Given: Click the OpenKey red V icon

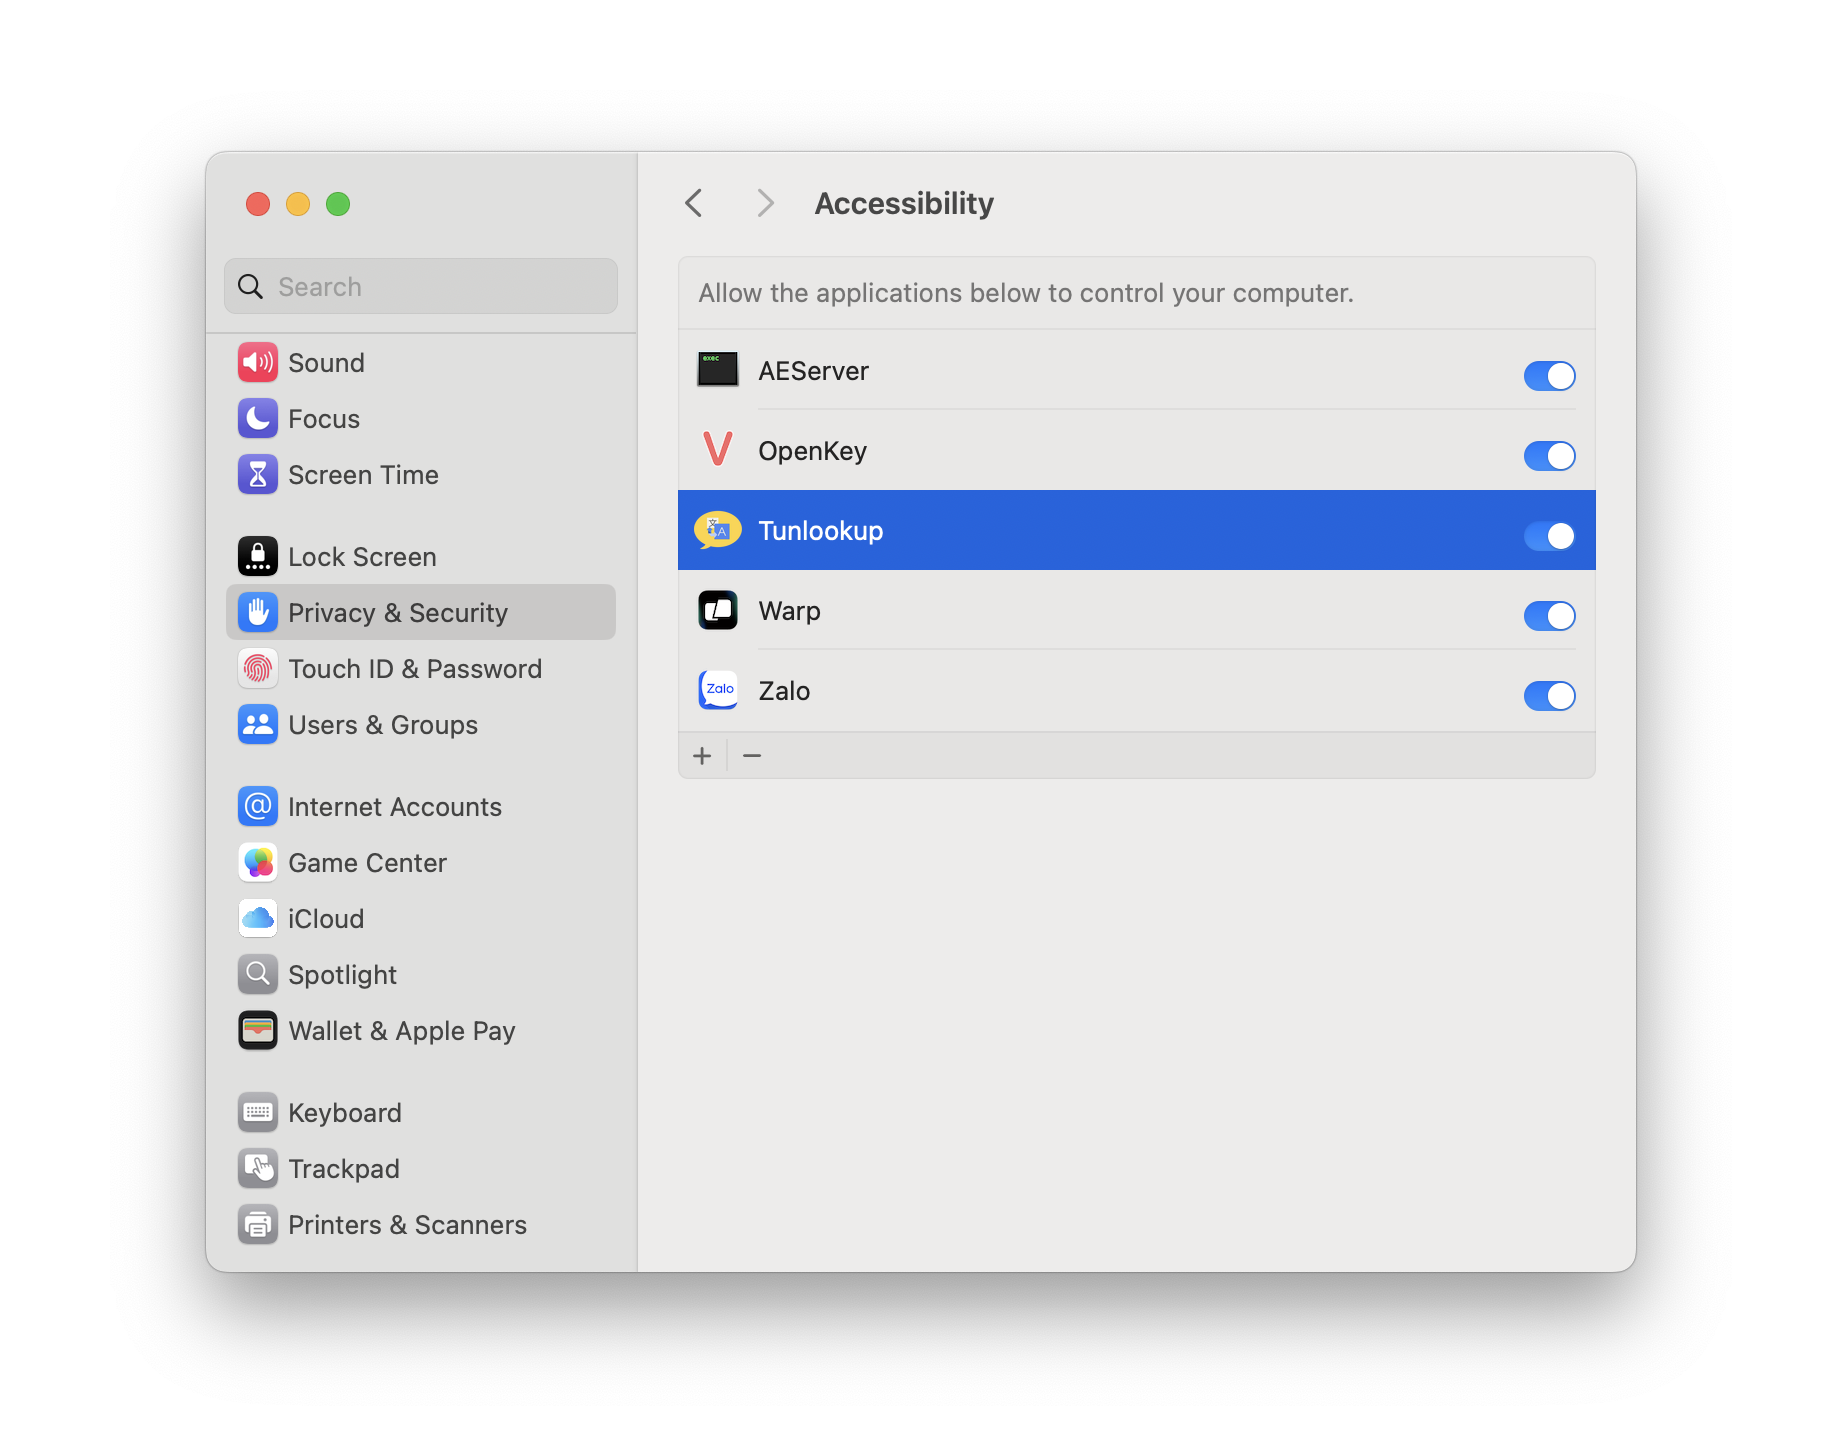Looking at the screenshot, I should (718, 450).
